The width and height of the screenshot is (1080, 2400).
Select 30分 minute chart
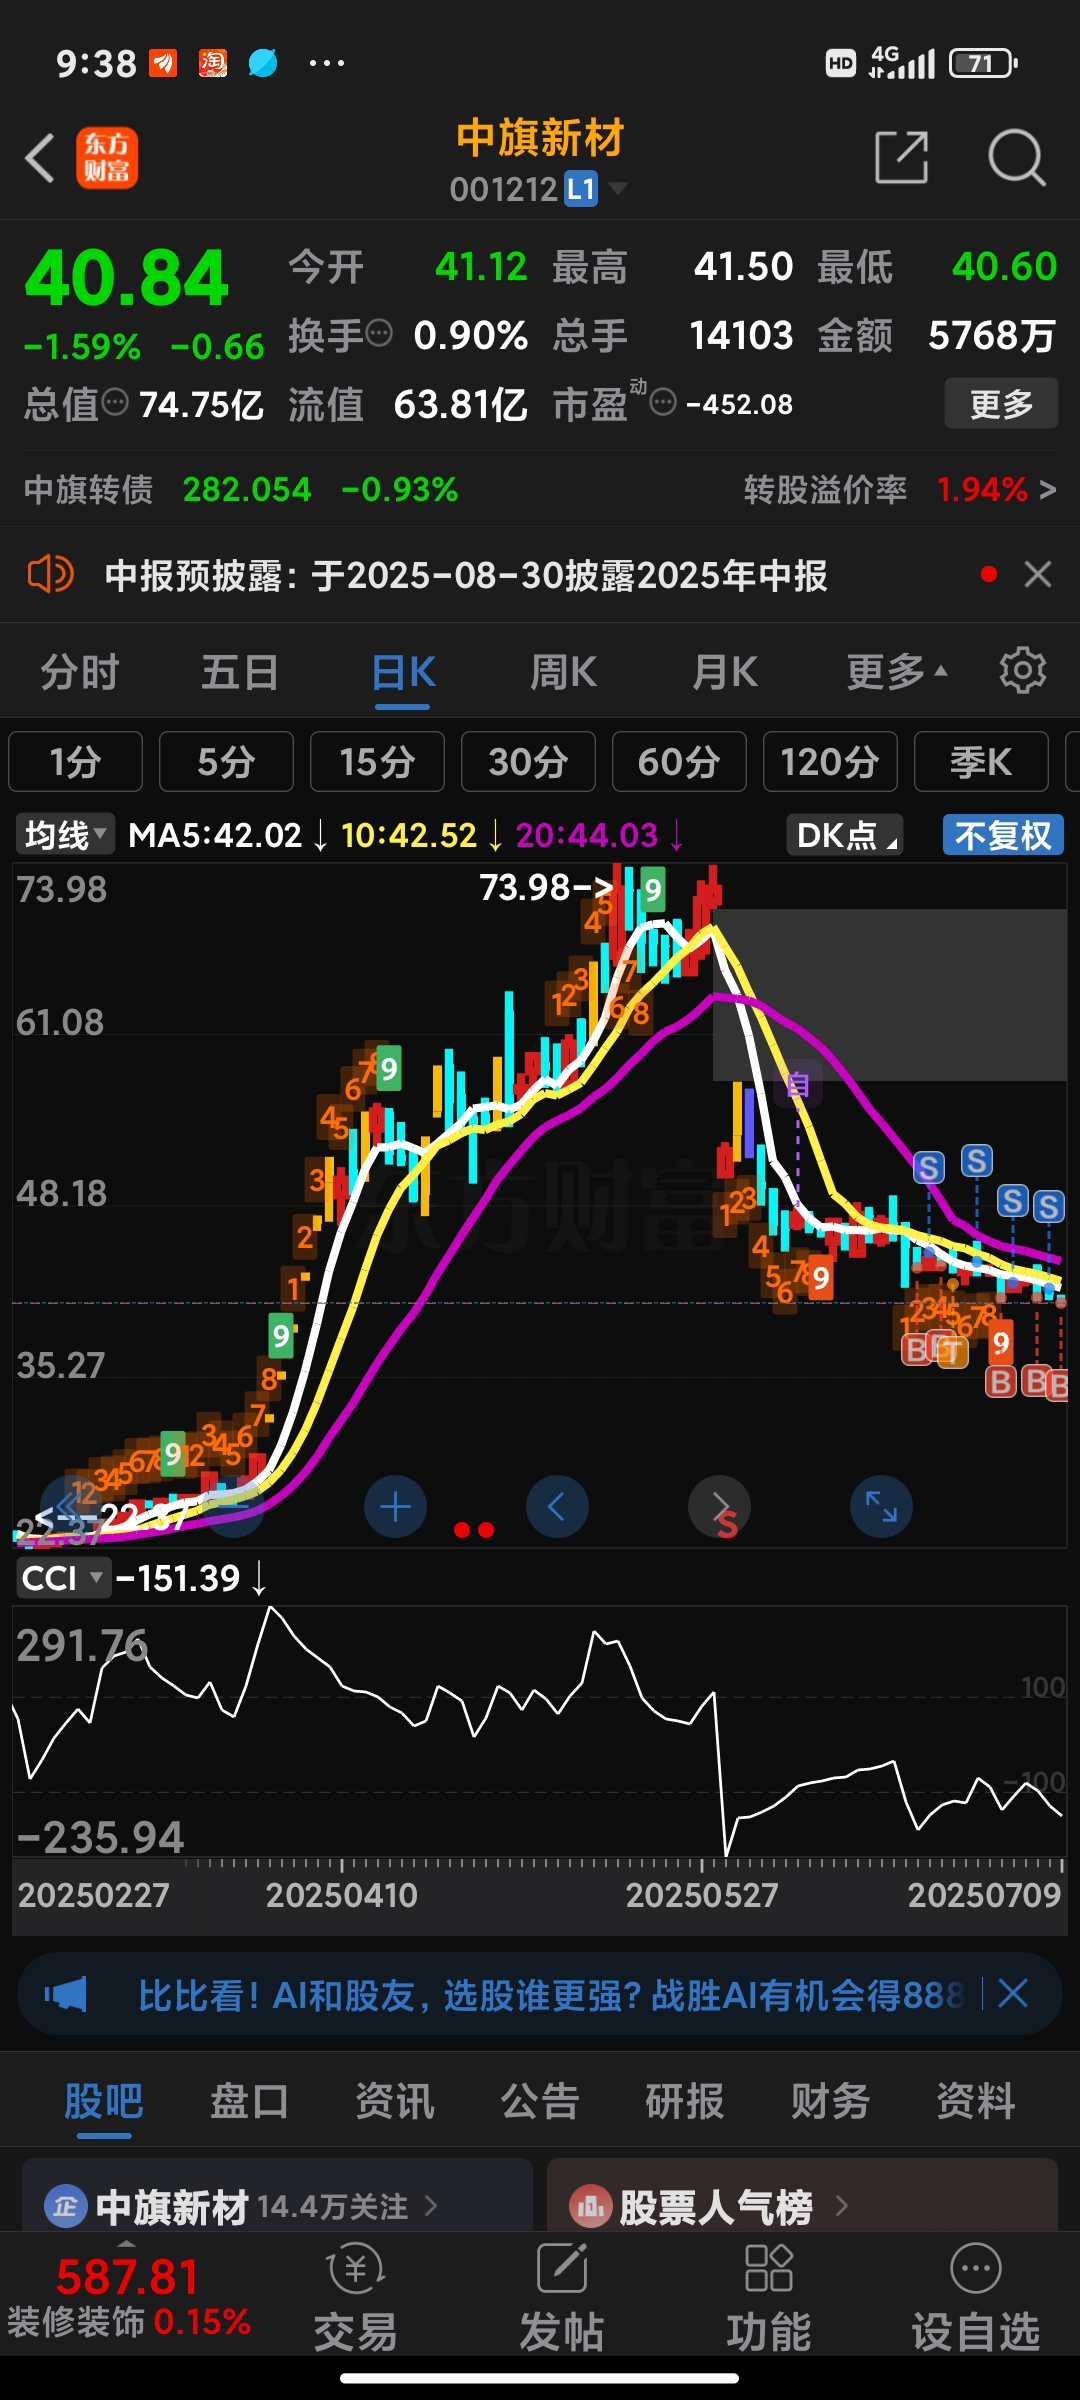[x=528, y=762]
